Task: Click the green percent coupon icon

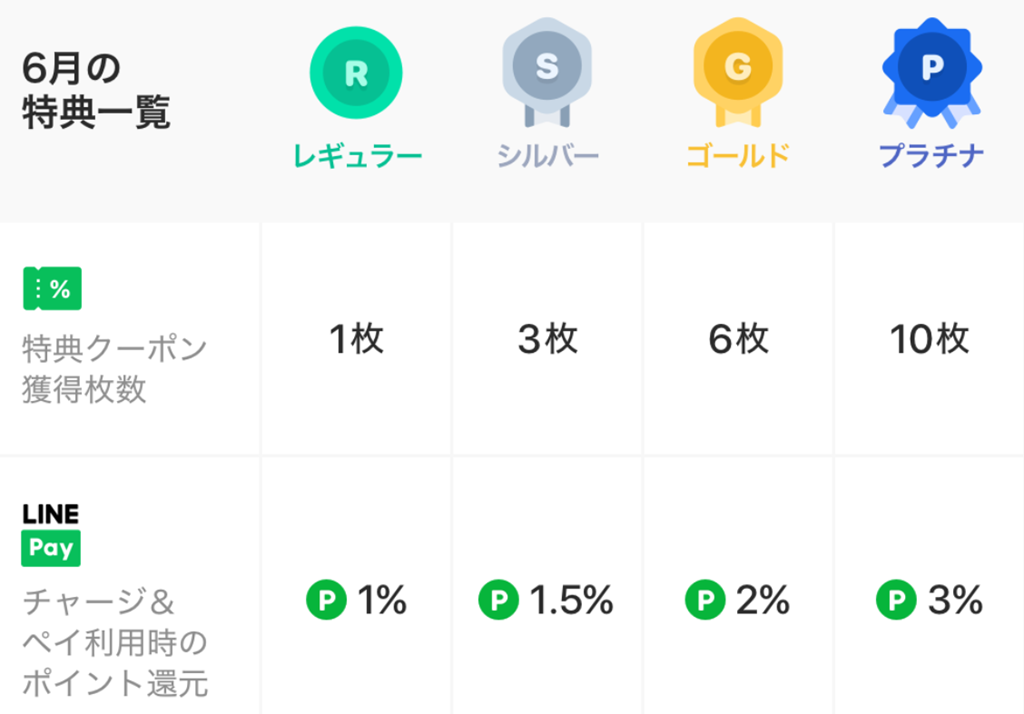Action: [52, 288]
